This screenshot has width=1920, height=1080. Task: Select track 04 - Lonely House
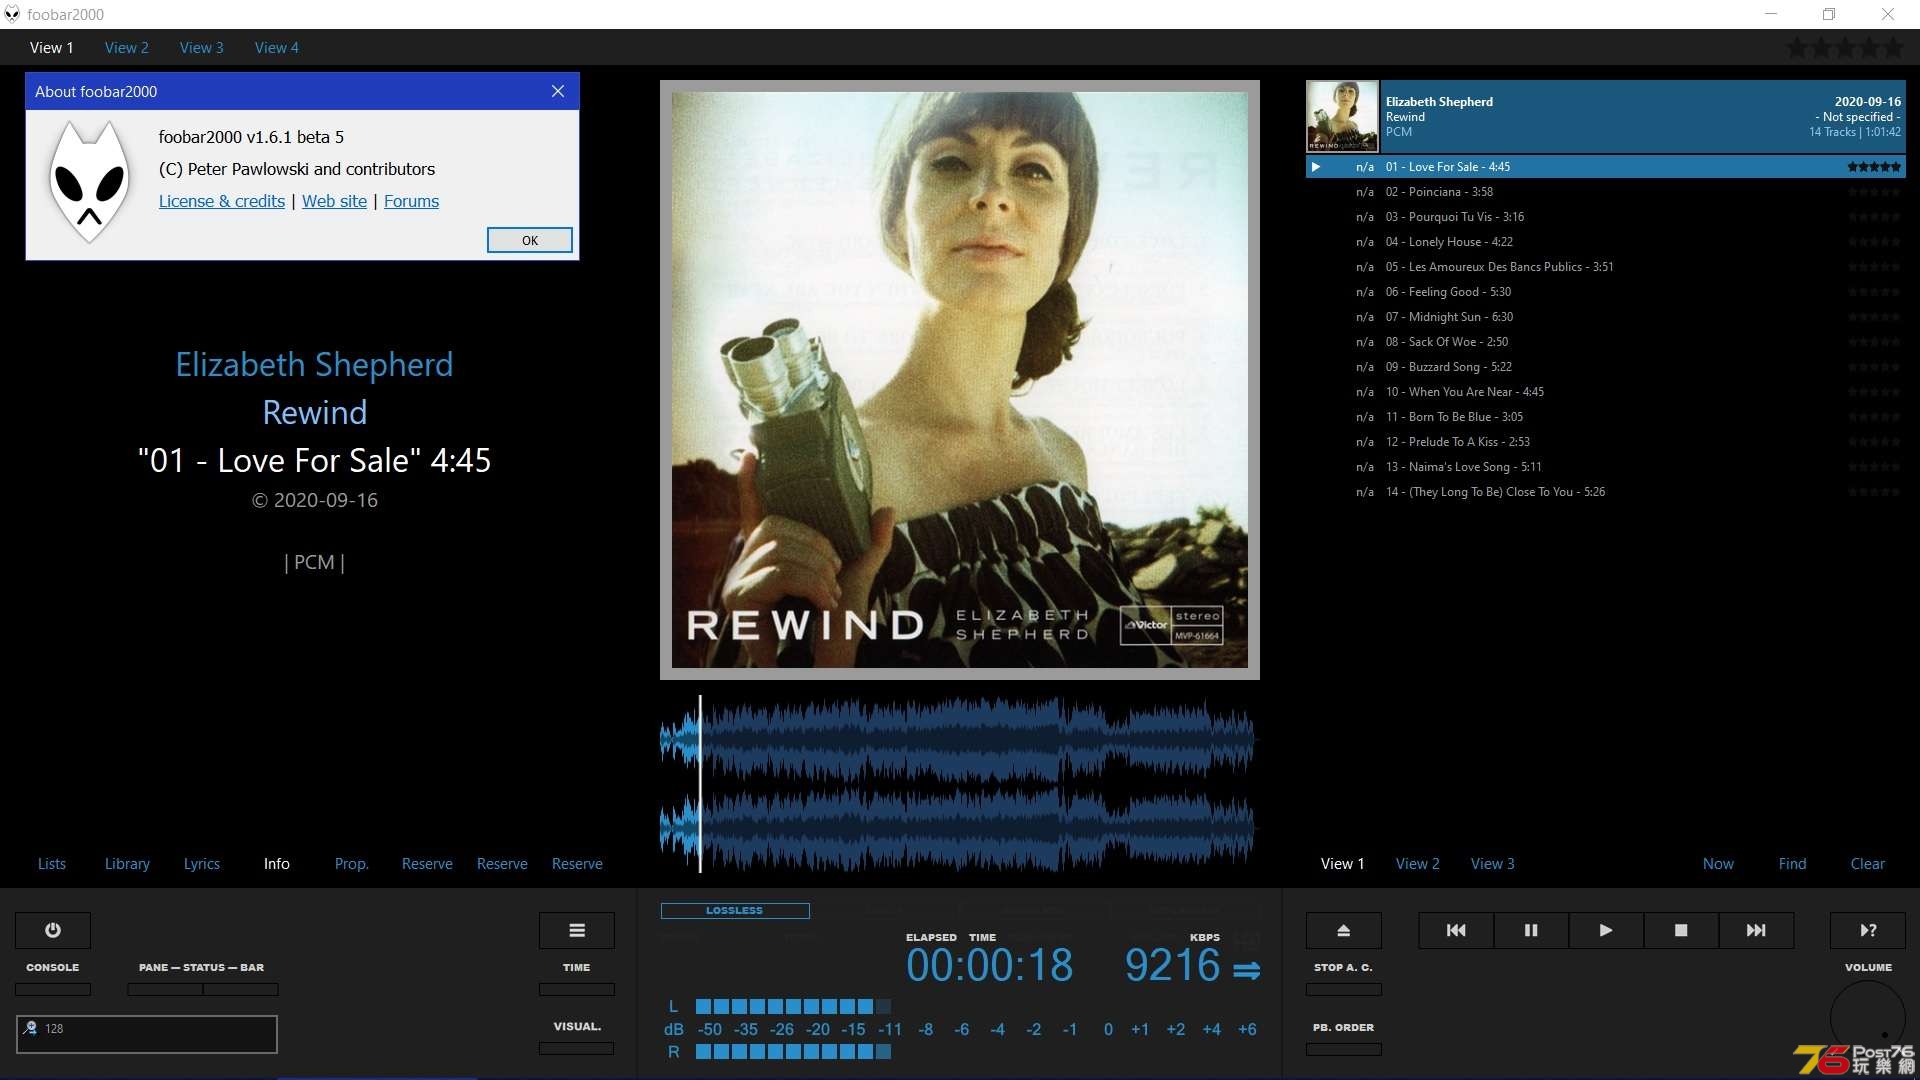(x=1606, y=242)
